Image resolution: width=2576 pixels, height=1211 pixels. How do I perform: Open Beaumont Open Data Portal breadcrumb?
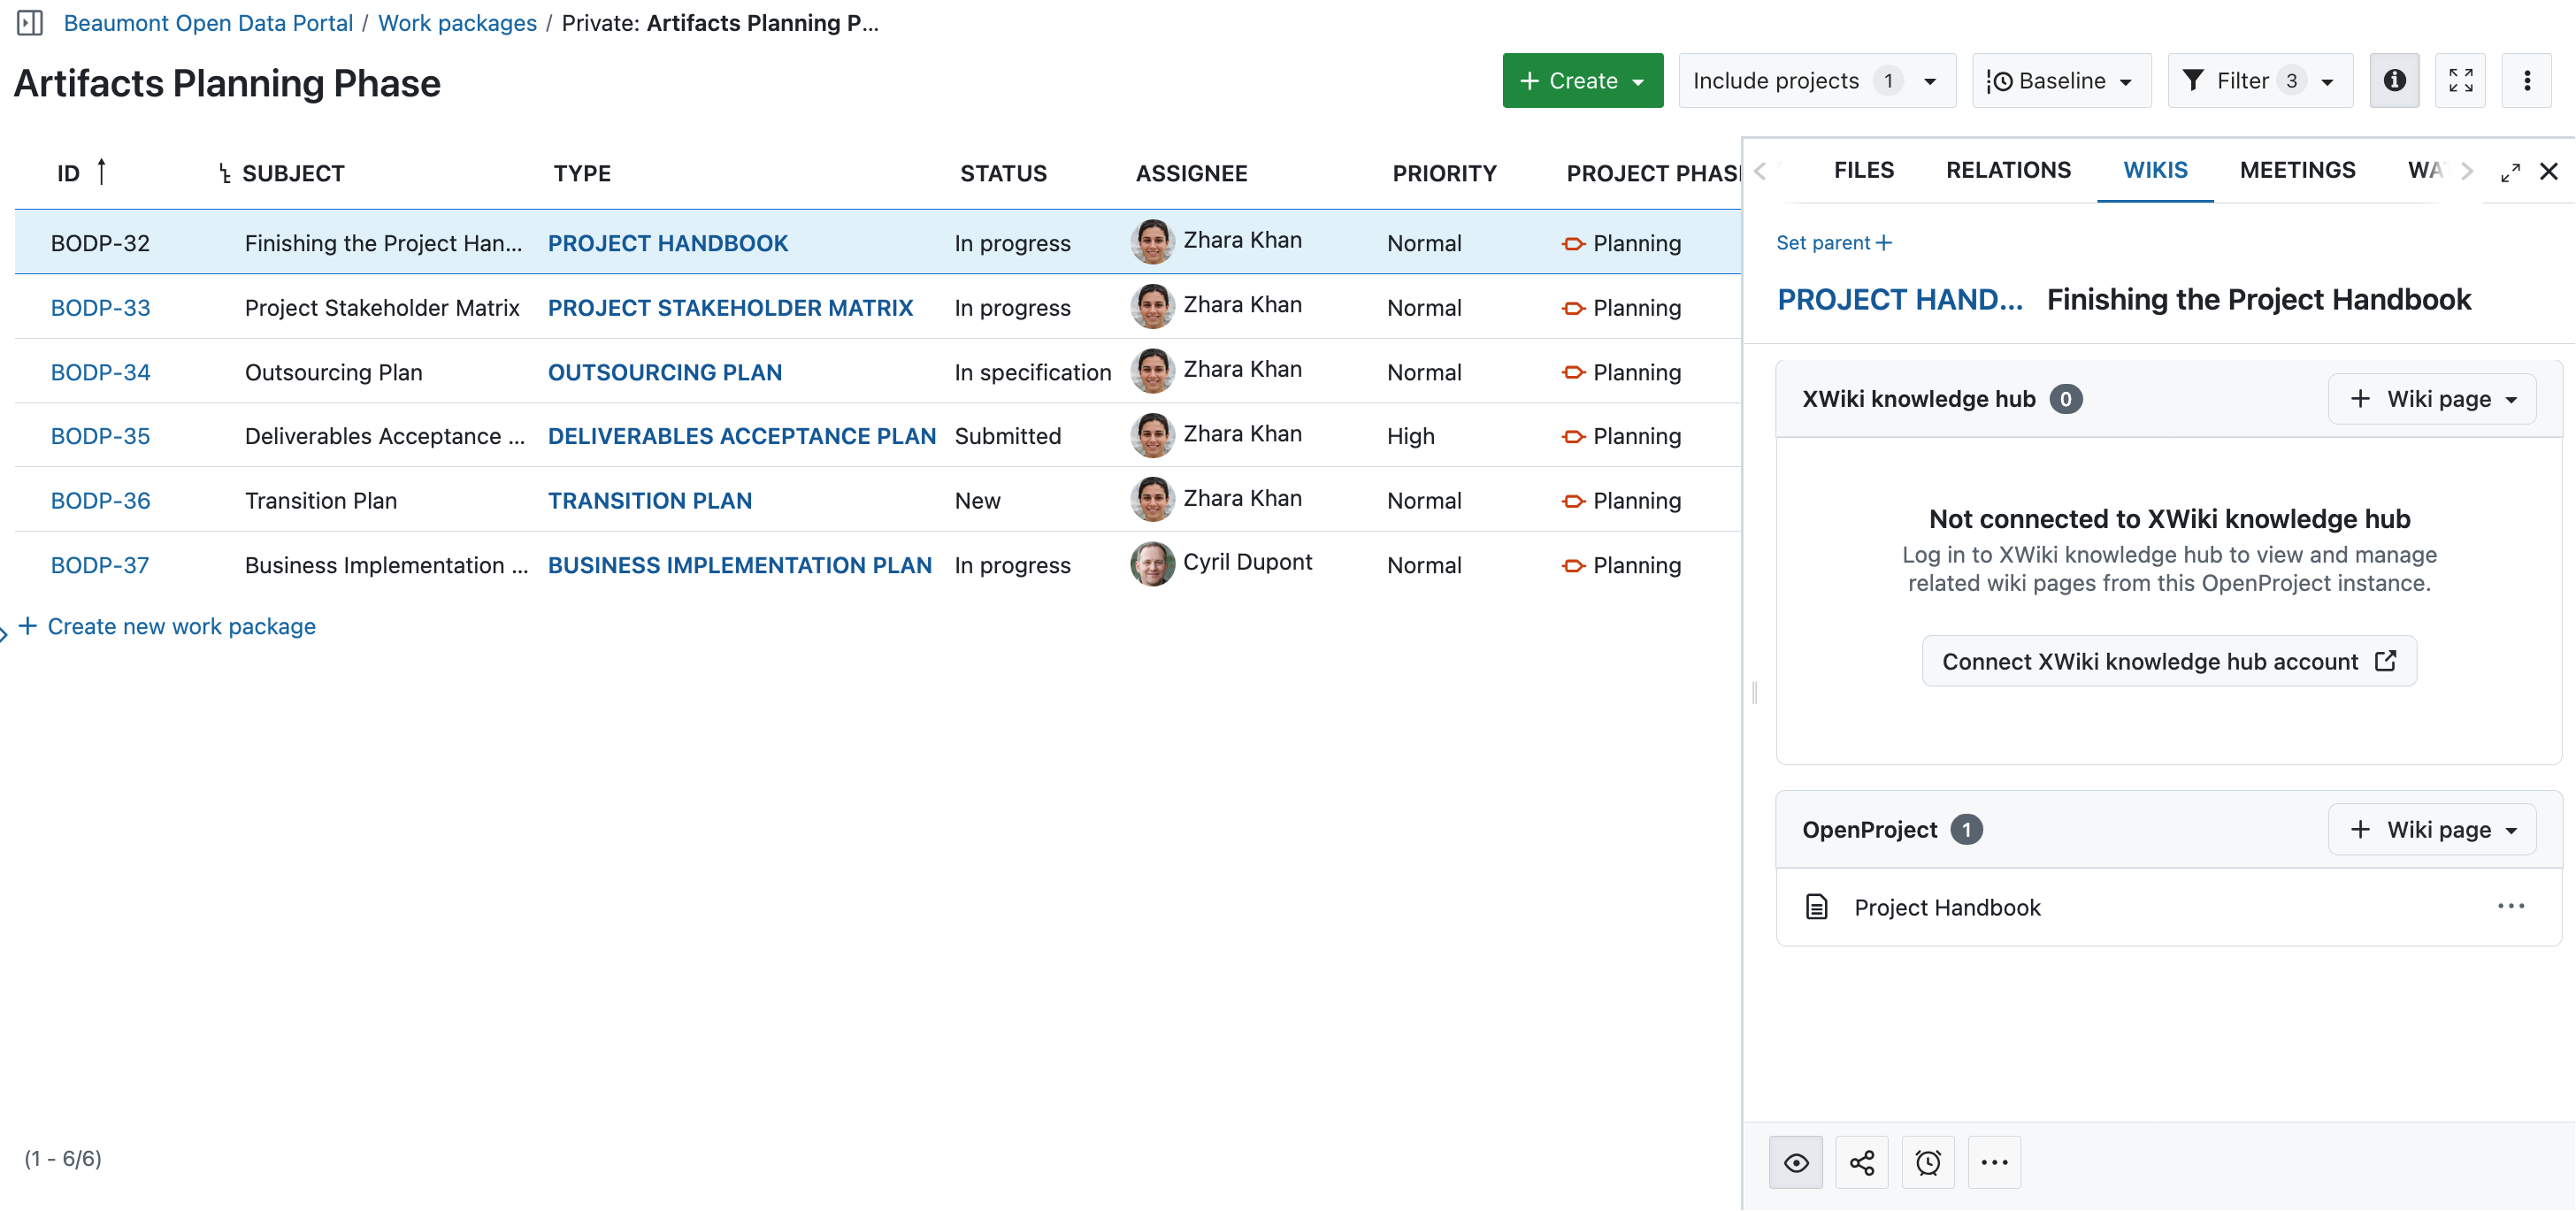click(208, 22)
